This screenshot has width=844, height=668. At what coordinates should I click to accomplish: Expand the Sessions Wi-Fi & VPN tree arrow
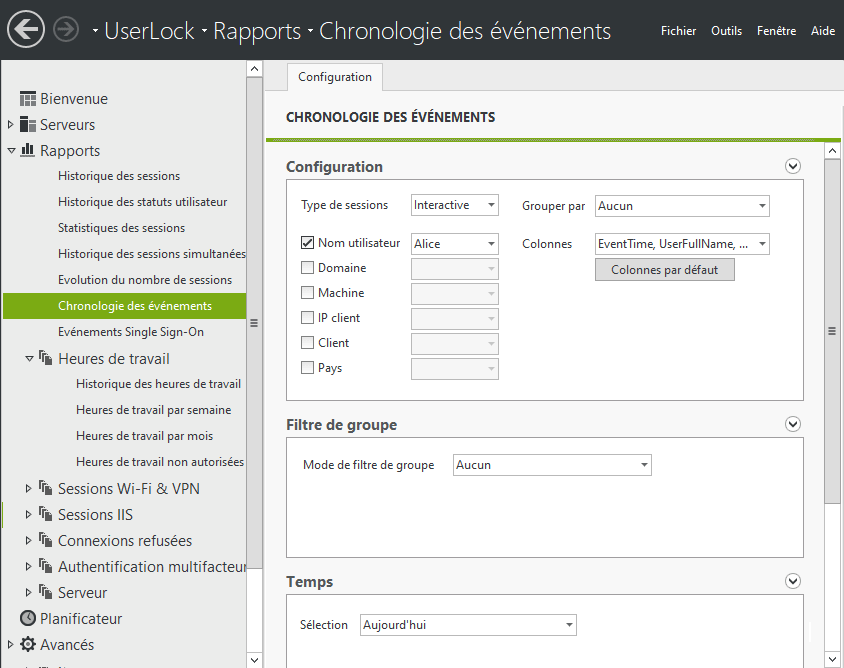(29, 488)
